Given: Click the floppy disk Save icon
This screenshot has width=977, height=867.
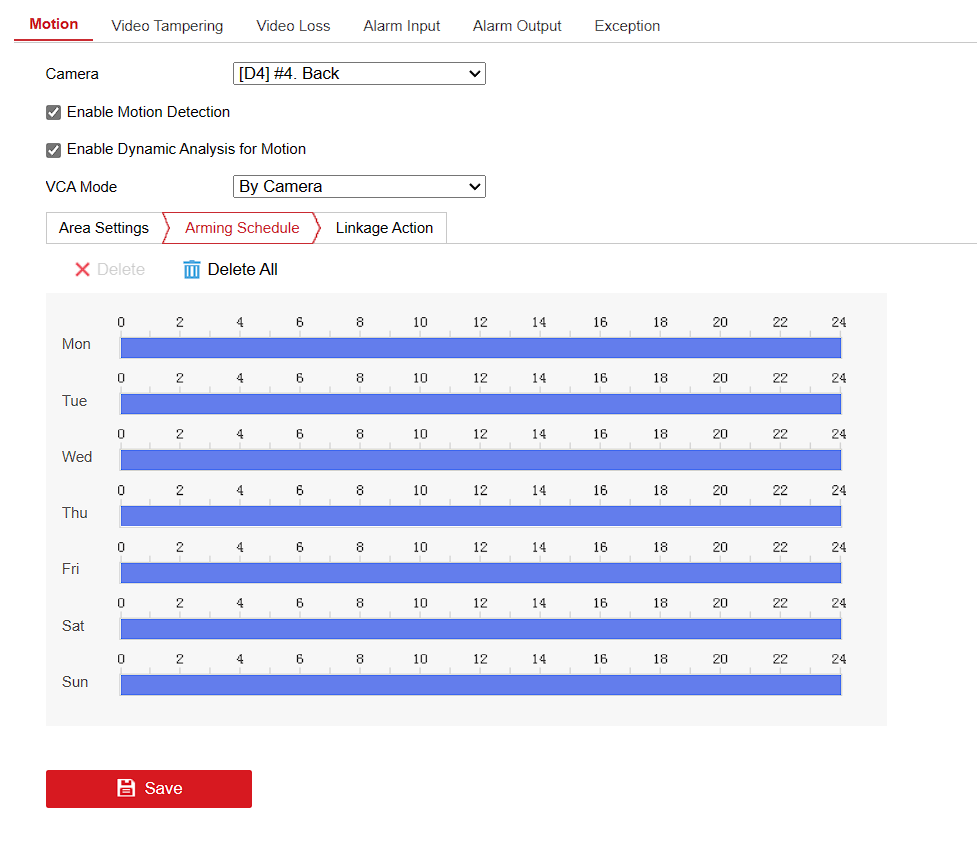Looking at the screenshot, I should coord(126,788).
